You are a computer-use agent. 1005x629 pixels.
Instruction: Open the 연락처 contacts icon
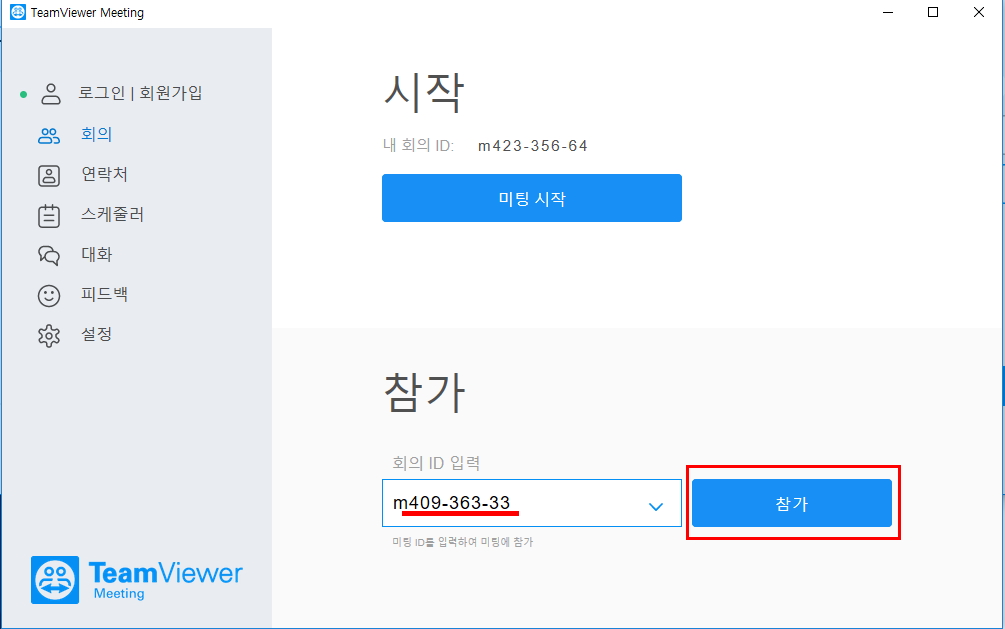[x=49, y=175]
